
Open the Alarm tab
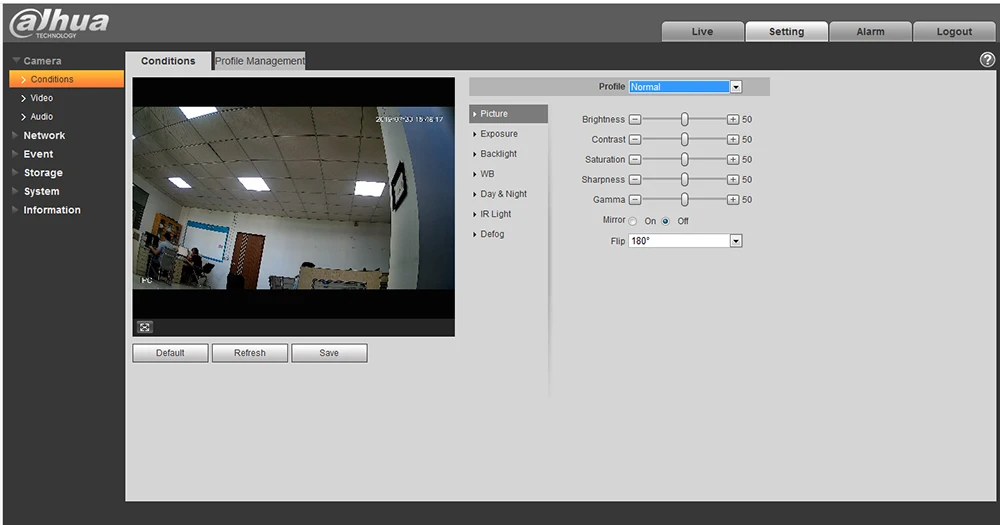point(871,31)
